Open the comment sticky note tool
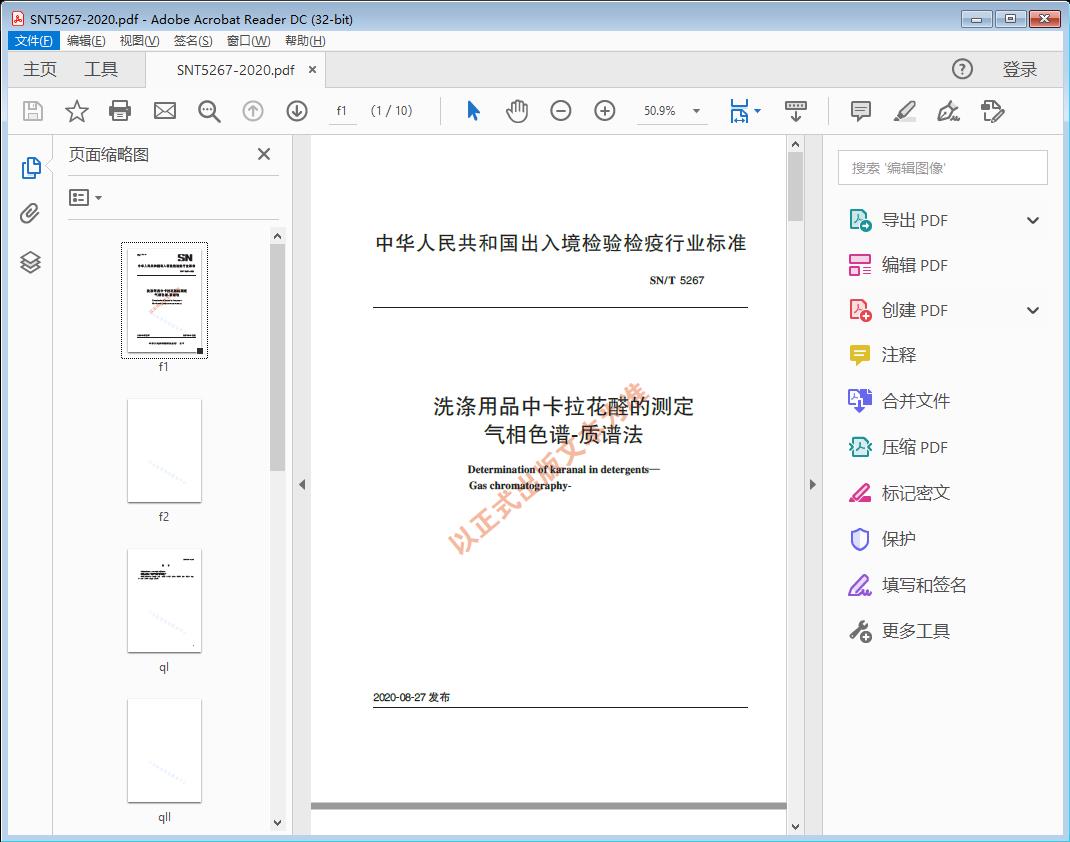This screenshot has width=1070, height=842. (x=860, y=111)
